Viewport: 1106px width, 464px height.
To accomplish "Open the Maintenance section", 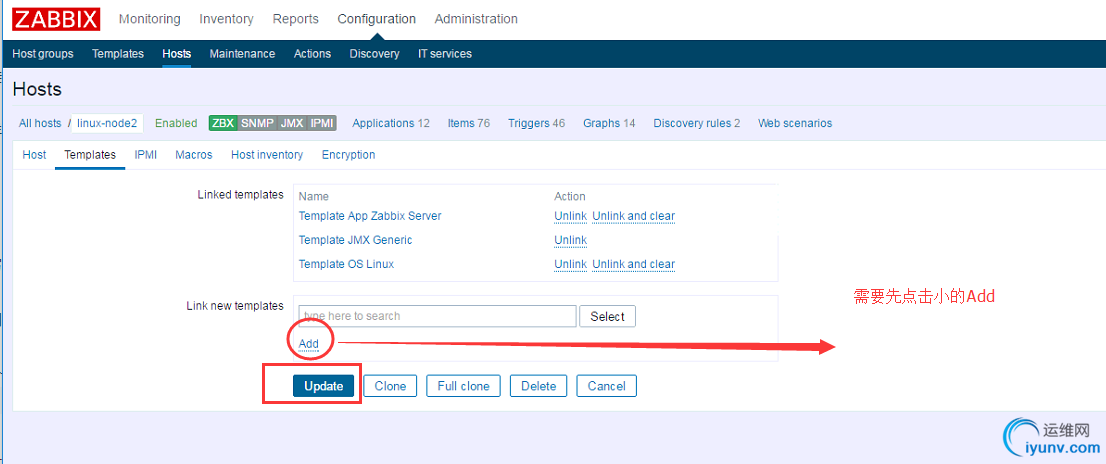I will coord(242,54).
